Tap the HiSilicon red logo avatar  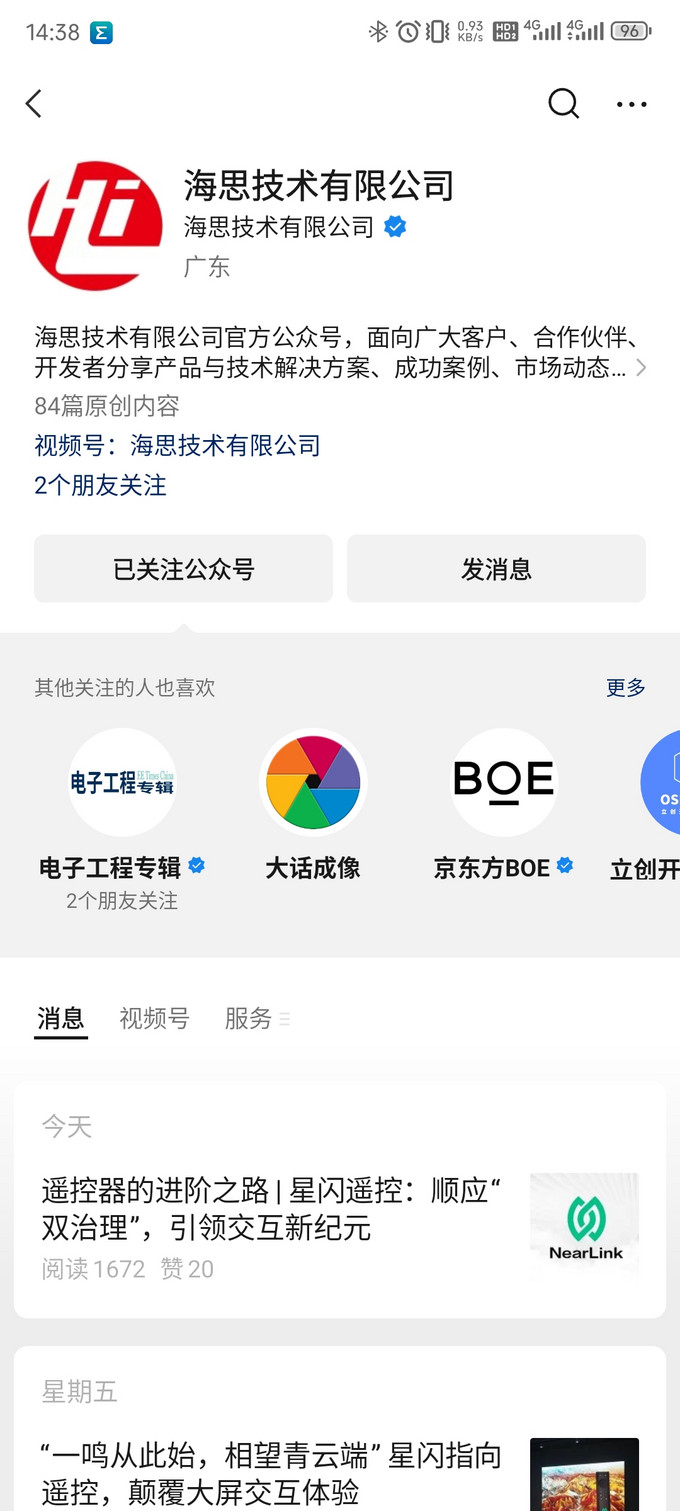[x=96, y=226]
